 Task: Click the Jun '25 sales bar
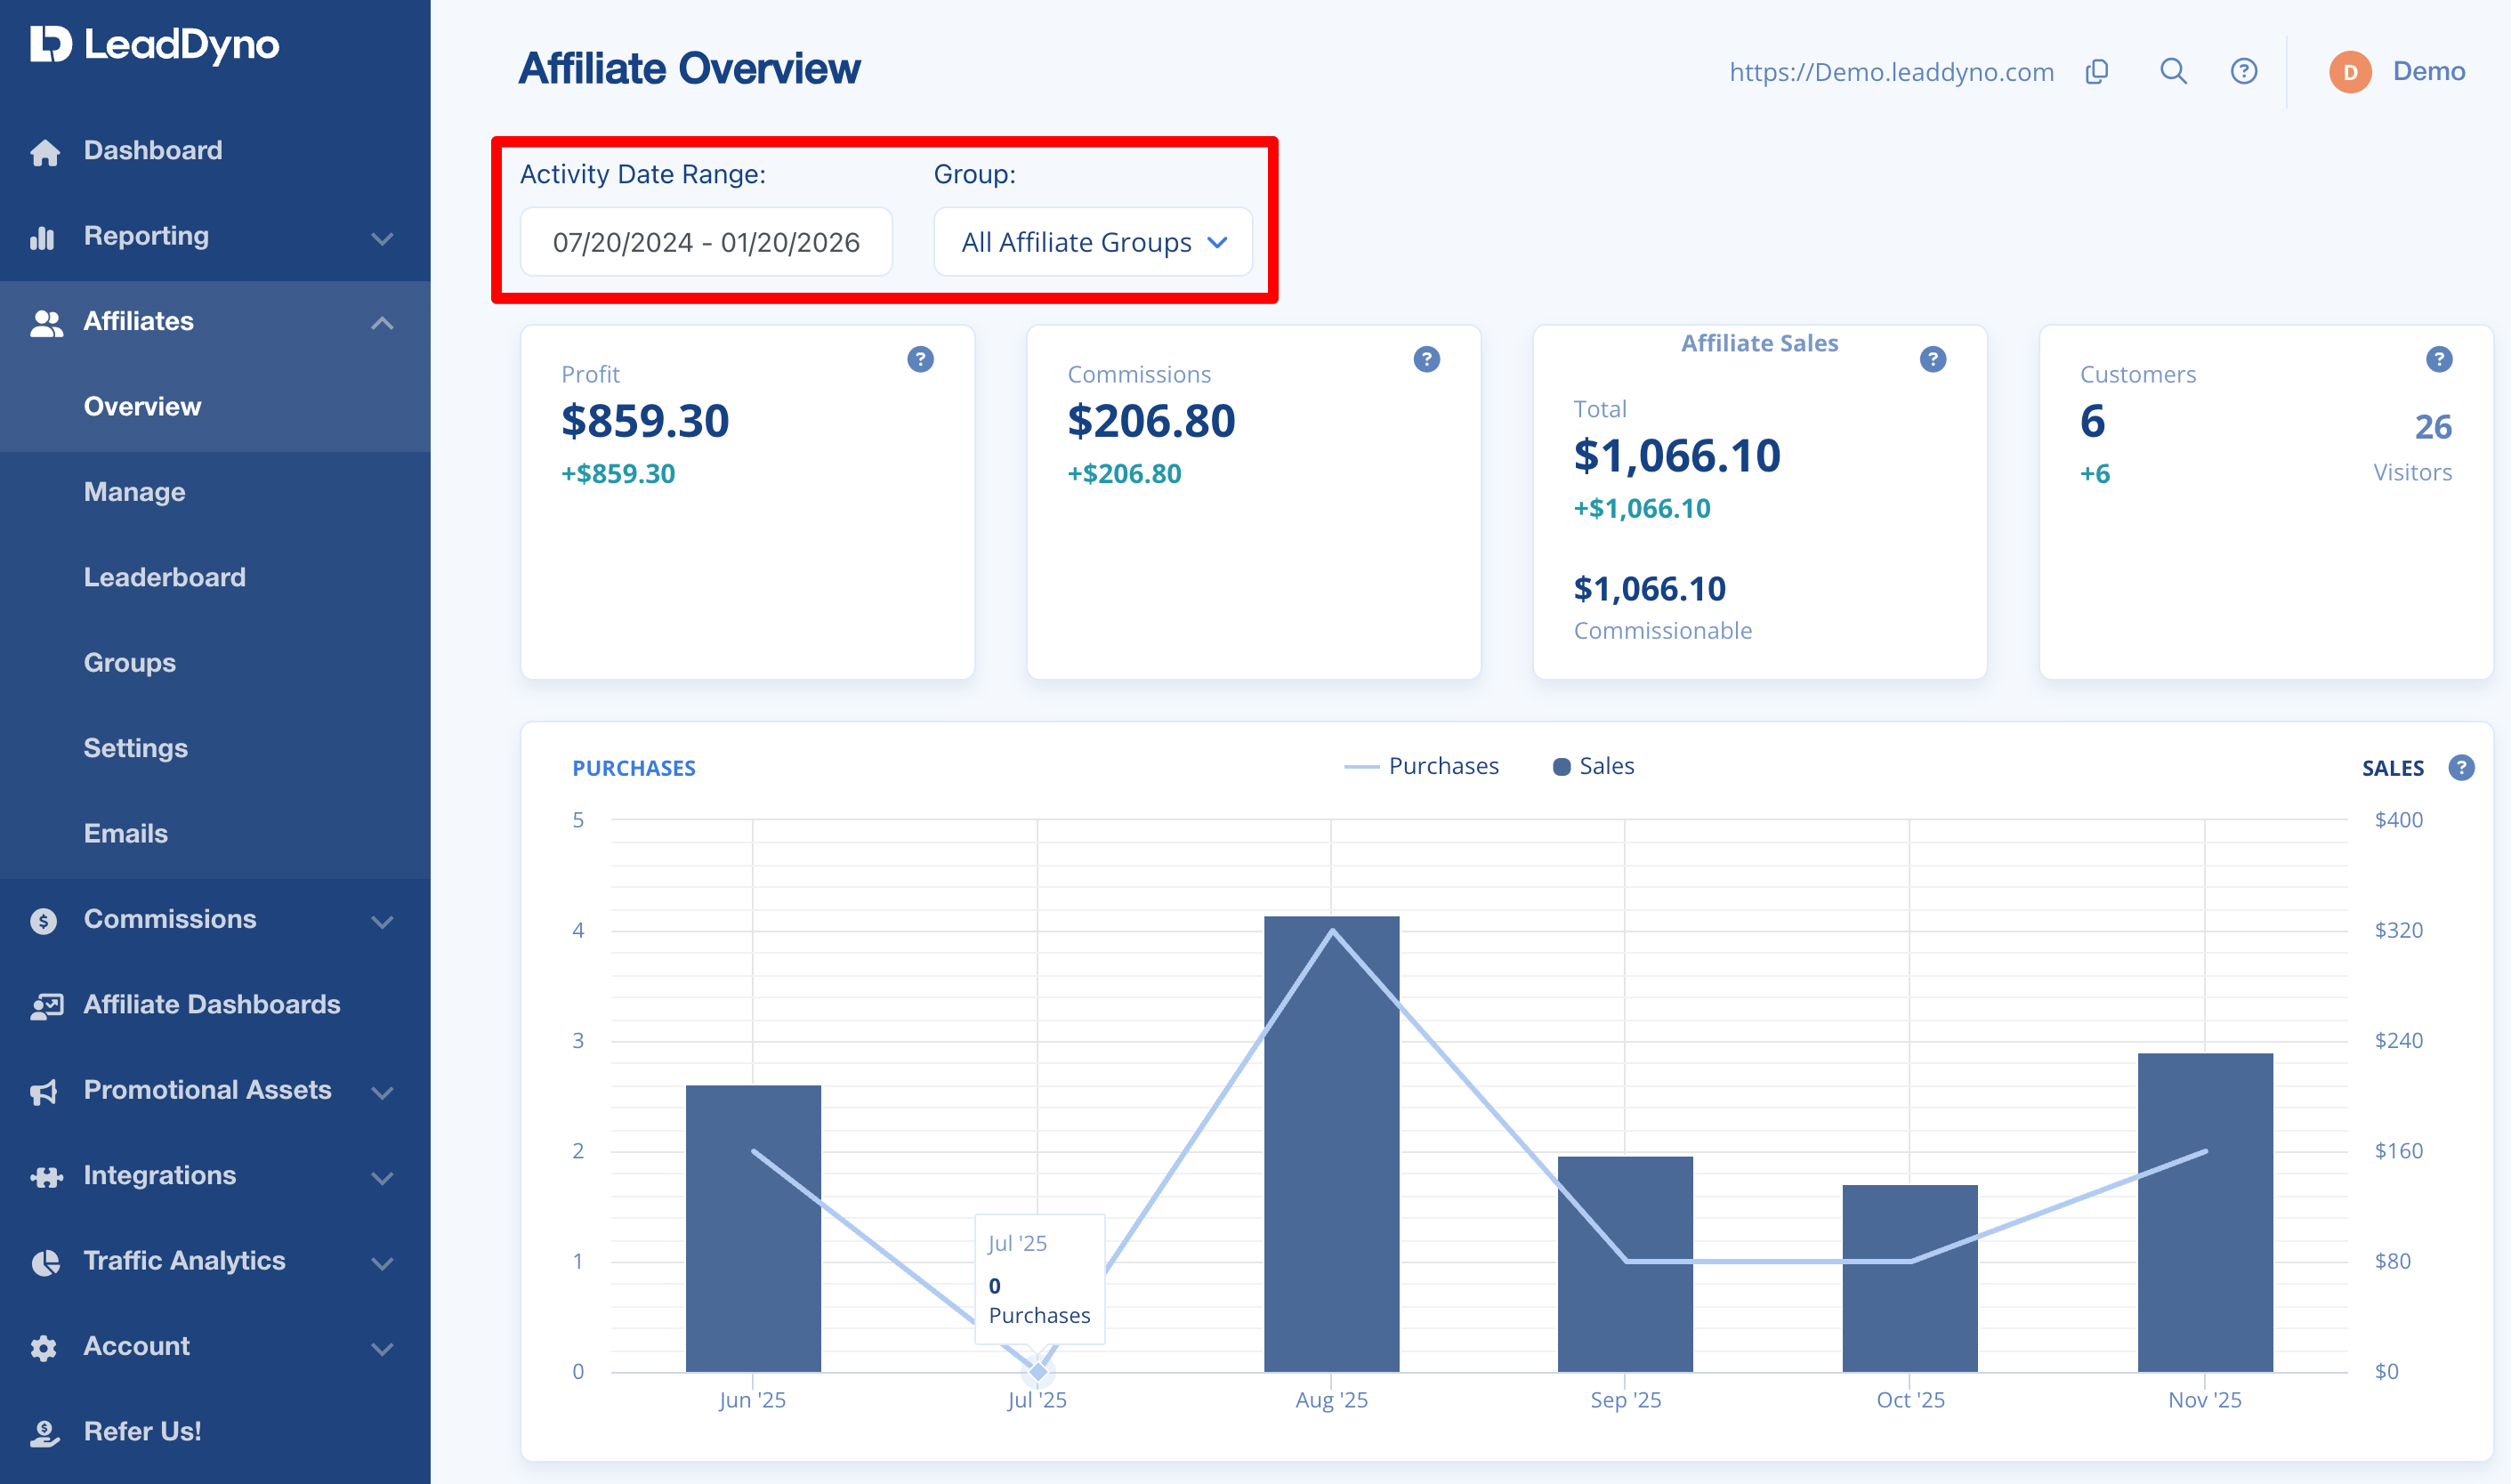tap(753, 1228)
